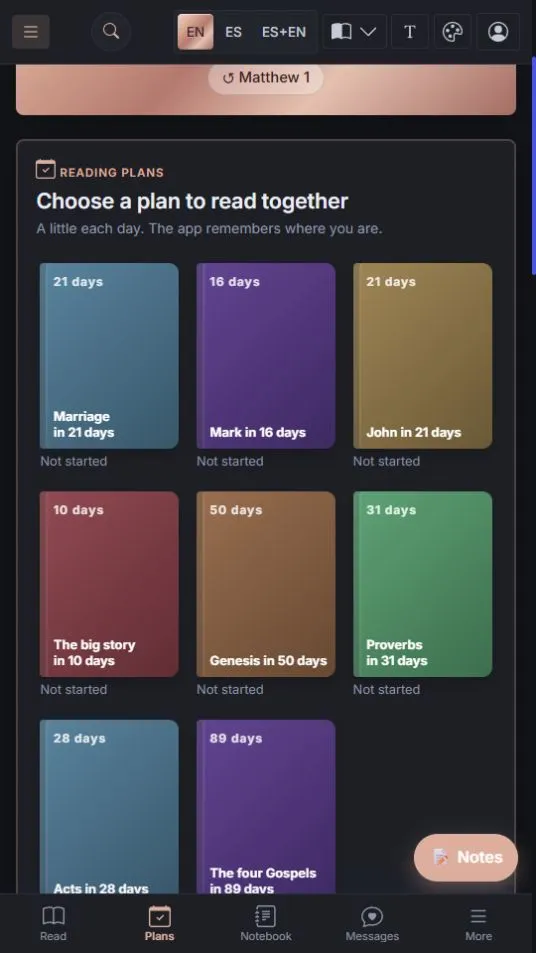Open the John in 21 days plan
This screenshot has height=953, width=536.
[x=422, y=356]
